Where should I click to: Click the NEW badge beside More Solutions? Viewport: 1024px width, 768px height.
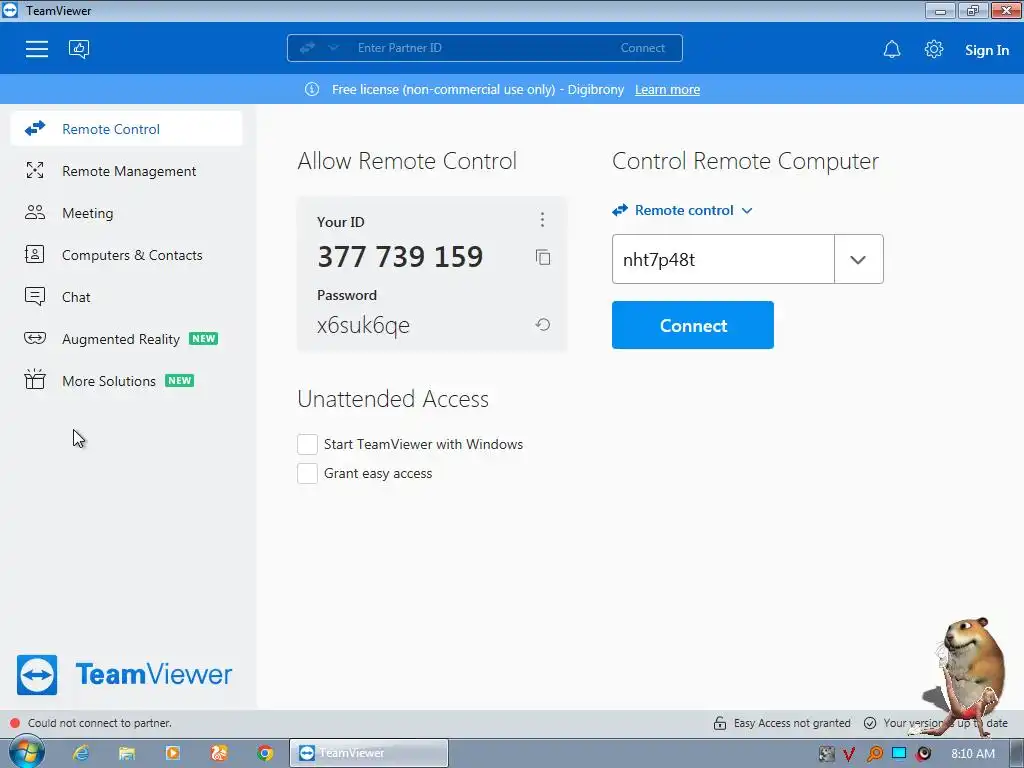coord(180,381)
